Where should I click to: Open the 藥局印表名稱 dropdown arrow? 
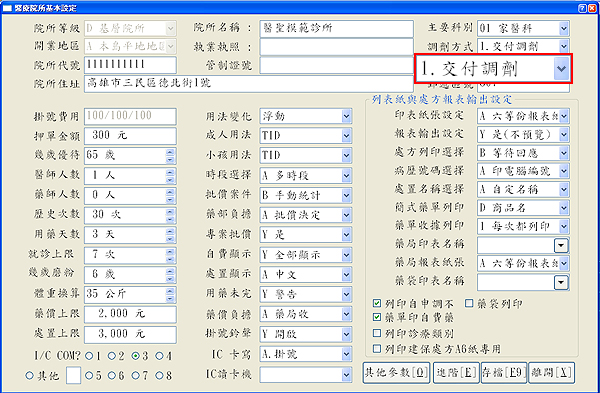pyautogui.click(x=561, y=245)
